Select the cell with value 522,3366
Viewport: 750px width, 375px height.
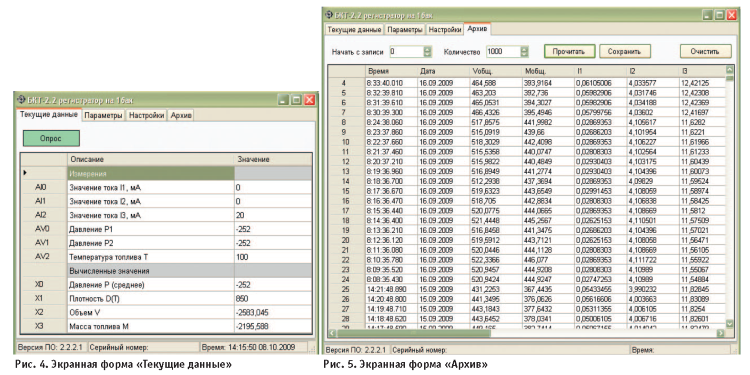(x=496, y=259)
